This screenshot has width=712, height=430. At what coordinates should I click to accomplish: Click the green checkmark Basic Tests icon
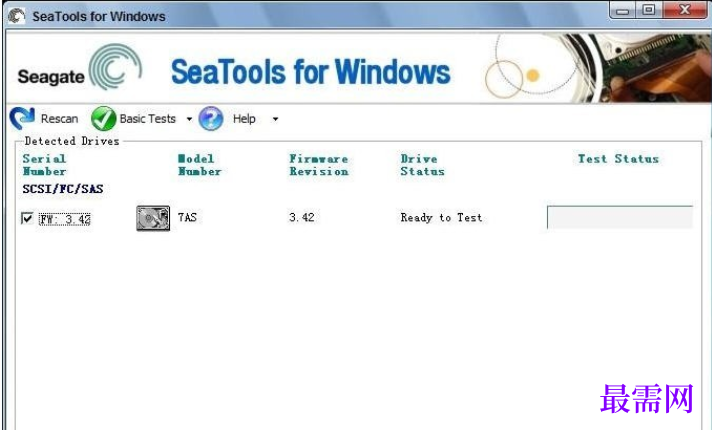(x=103, y=119)
